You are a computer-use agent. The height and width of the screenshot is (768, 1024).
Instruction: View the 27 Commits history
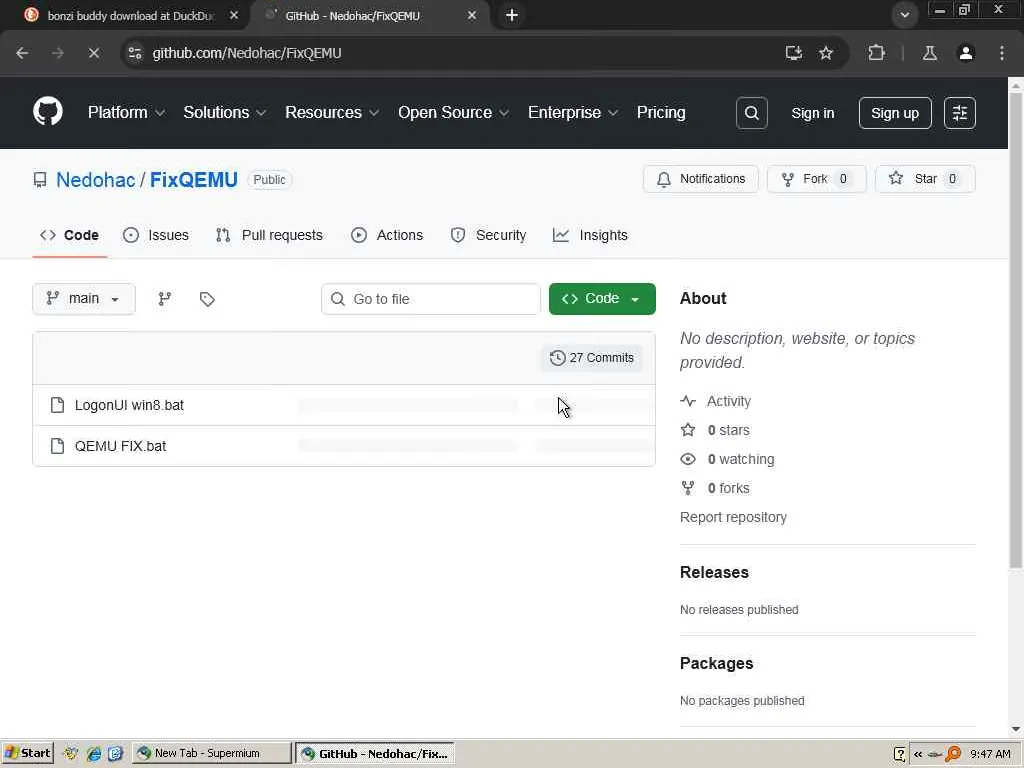pyautogui.click(x=592, y=358)
